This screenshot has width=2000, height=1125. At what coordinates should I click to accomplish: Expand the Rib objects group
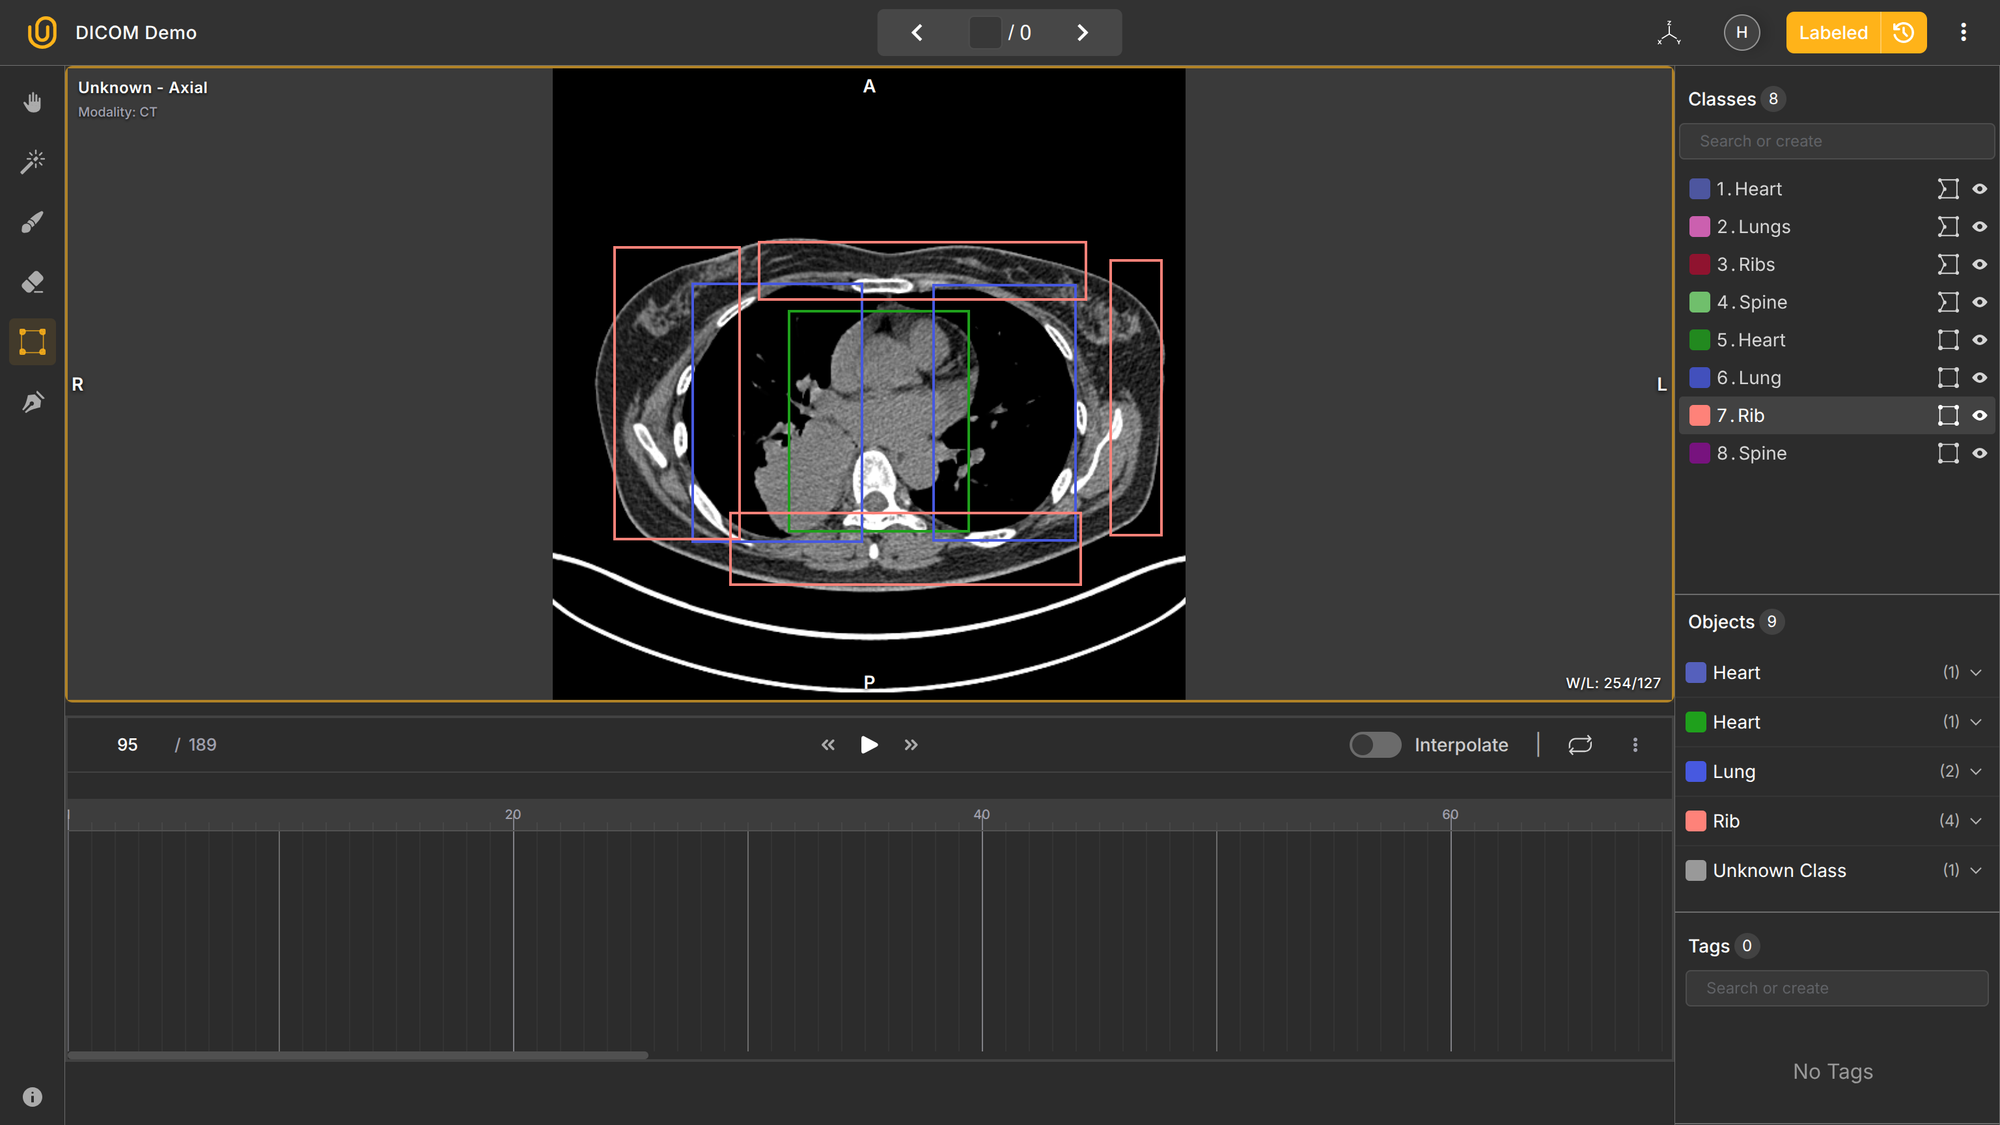(1975, 820)
